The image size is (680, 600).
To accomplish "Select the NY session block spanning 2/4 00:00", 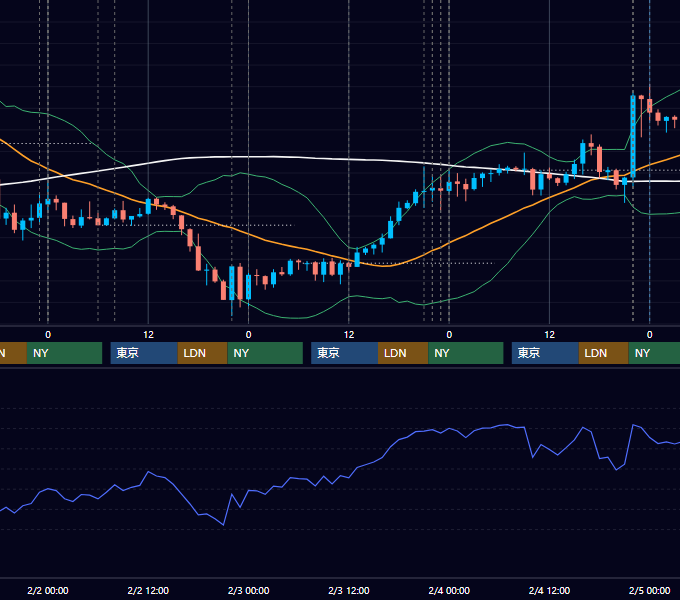I will 466,353.
